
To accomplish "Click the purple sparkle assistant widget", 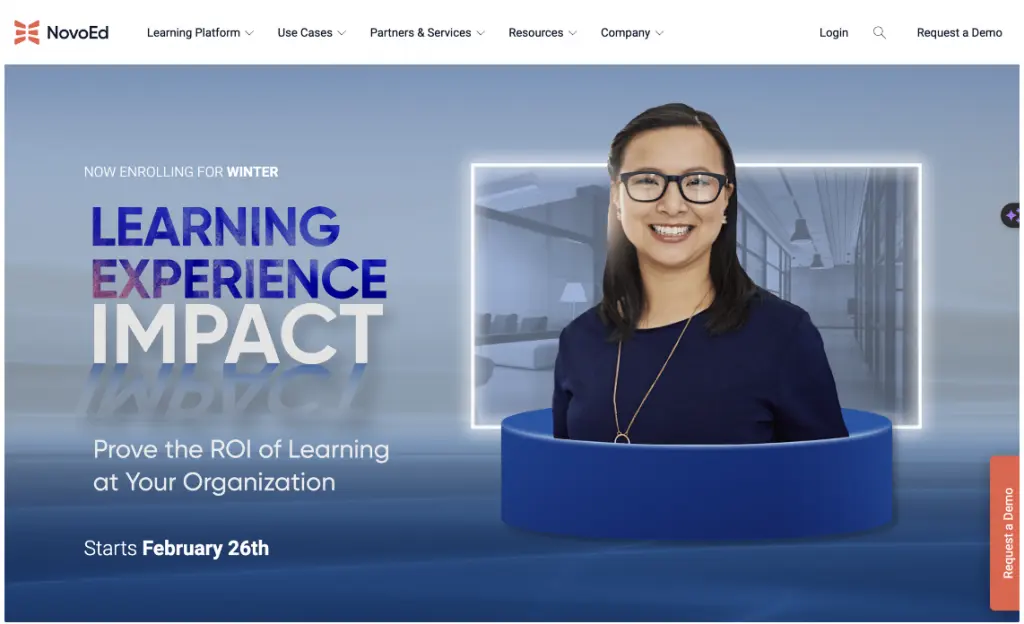I will point(1012,215).
